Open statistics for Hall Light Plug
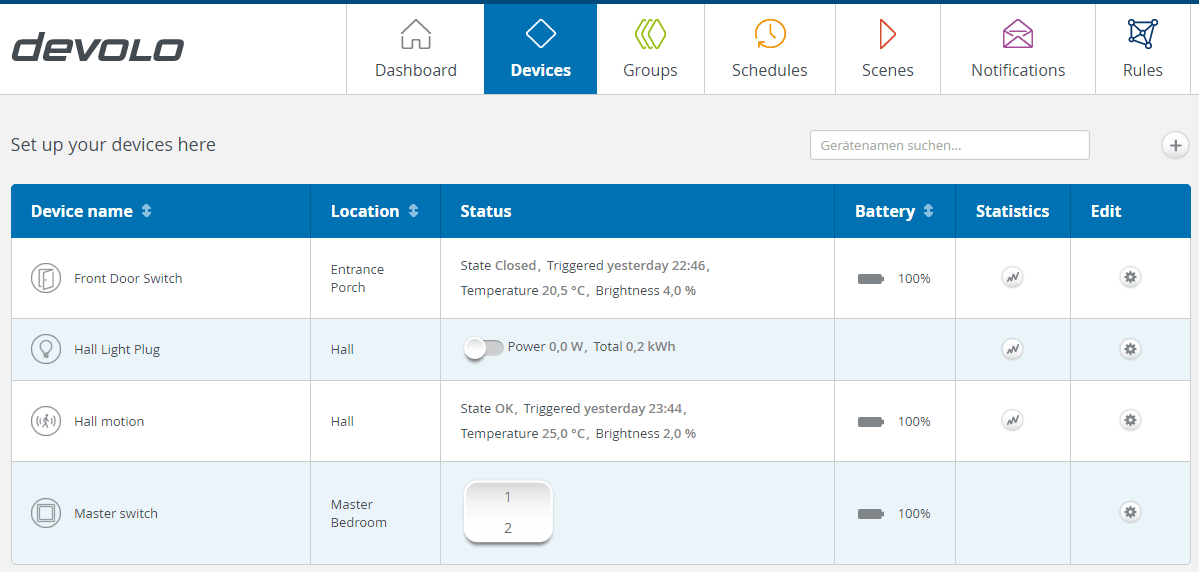The width and height of the screenshot is (1199, 572). click(1012, 349)
